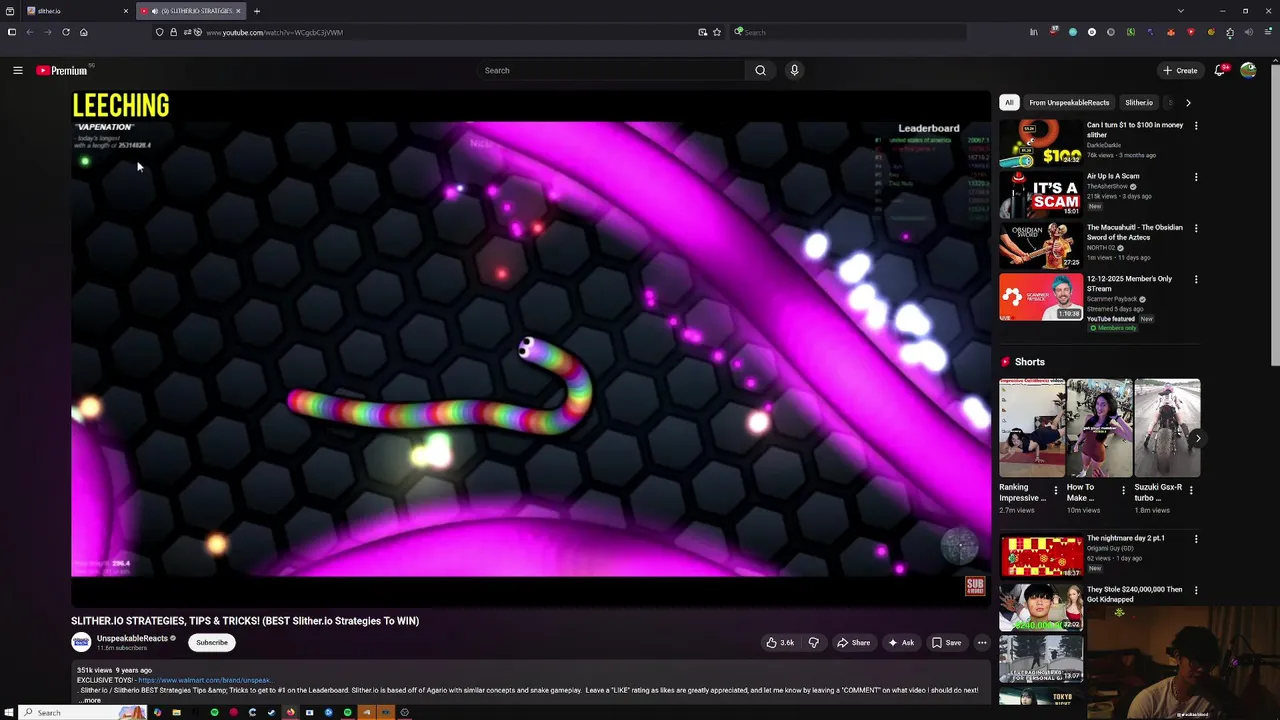The width and height of the screenshot is (1280, 720).
Task: Open options for 'Ranking Impressive' short
Action: click(1055, 490)
